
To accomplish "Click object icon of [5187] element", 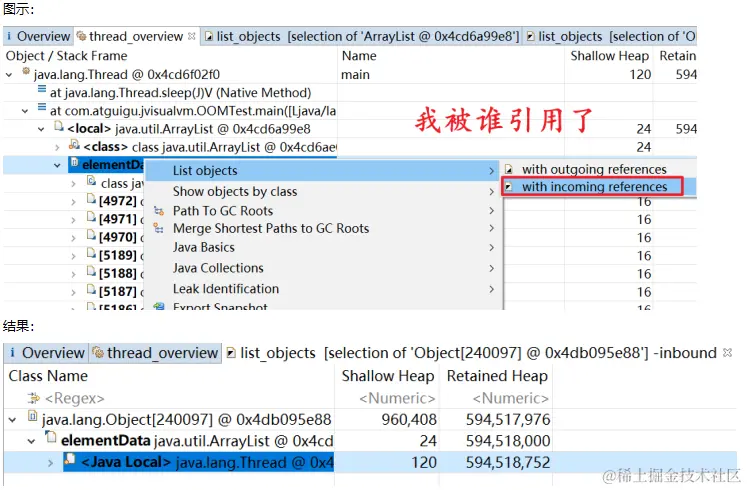I will click(x=91, y=289).
